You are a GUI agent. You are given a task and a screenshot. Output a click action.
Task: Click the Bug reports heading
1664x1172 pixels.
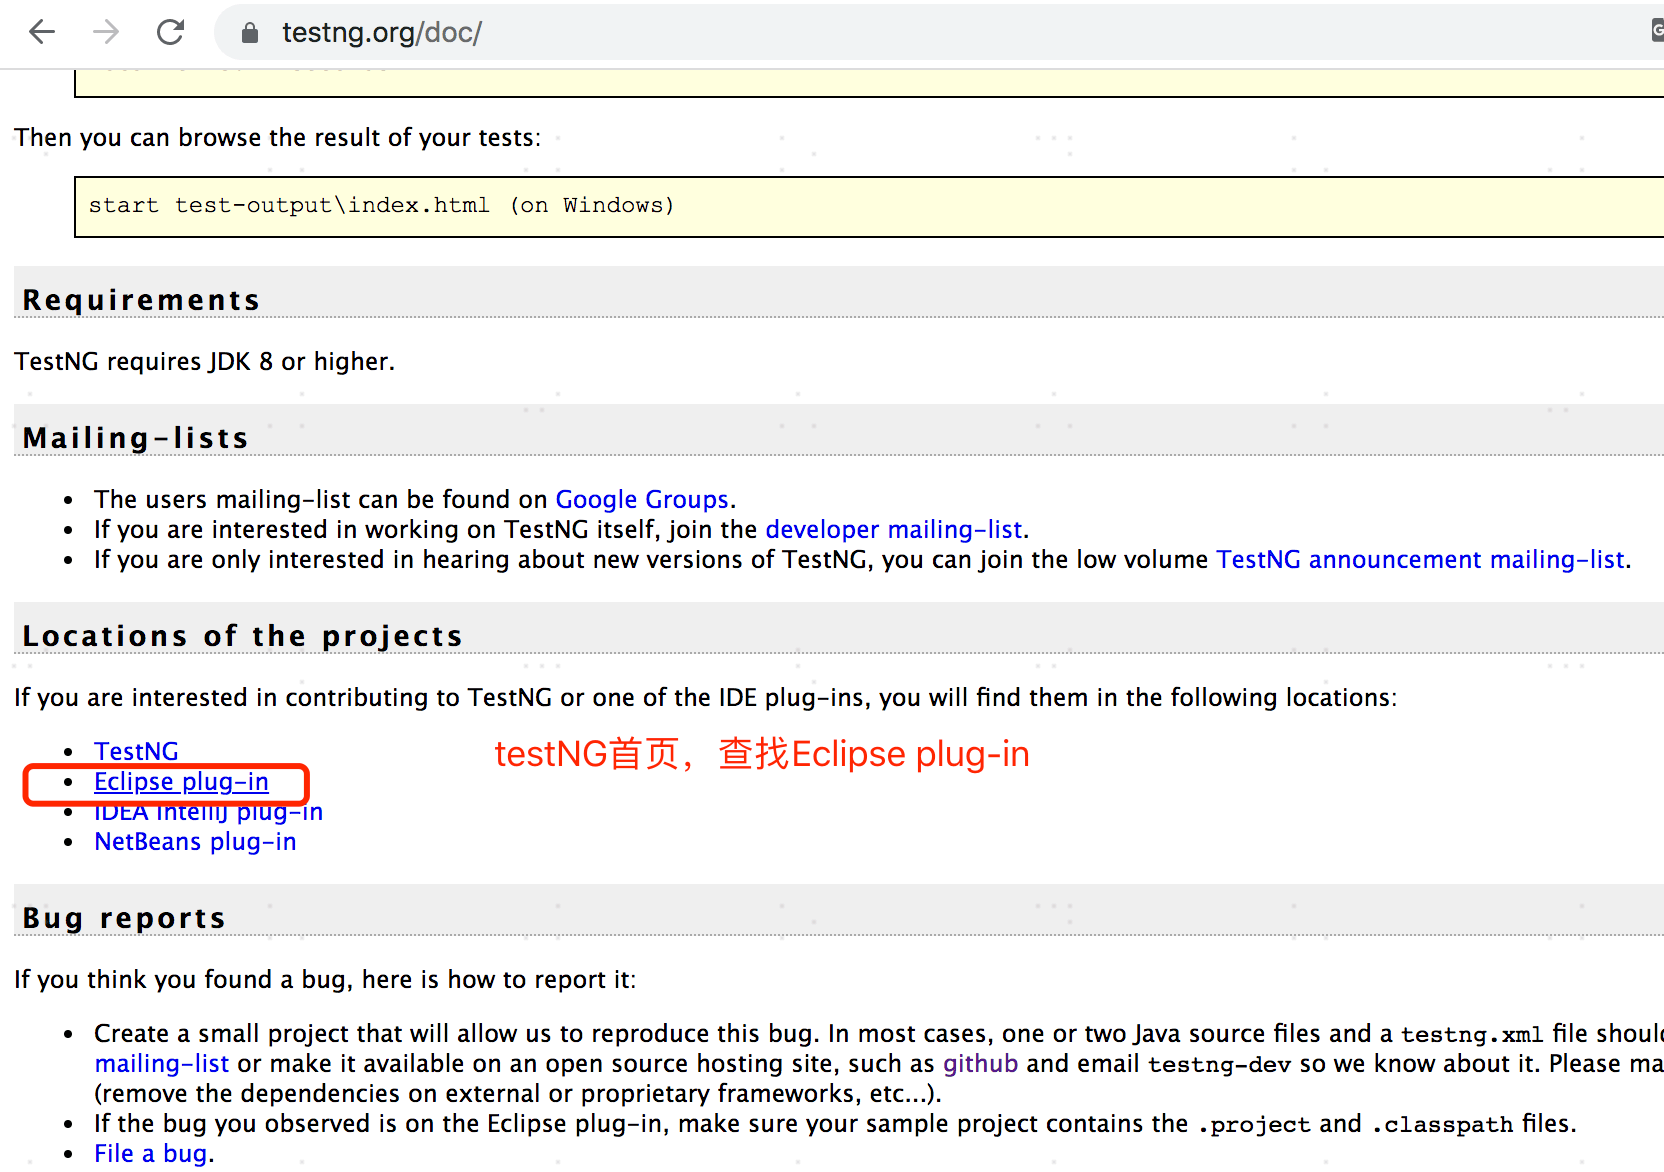tap(124, 918)
